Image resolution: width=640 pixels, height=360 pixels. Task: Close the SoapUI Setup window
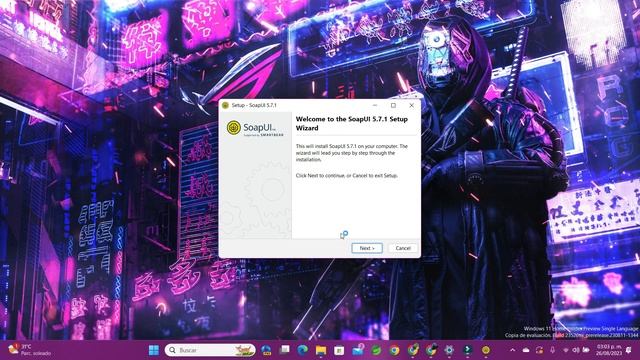411,105
